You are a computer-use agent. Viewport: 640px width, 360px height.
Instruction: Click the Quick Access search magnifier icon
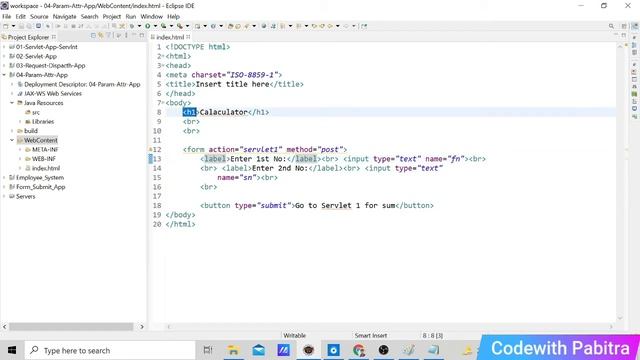tap(611, 26)
